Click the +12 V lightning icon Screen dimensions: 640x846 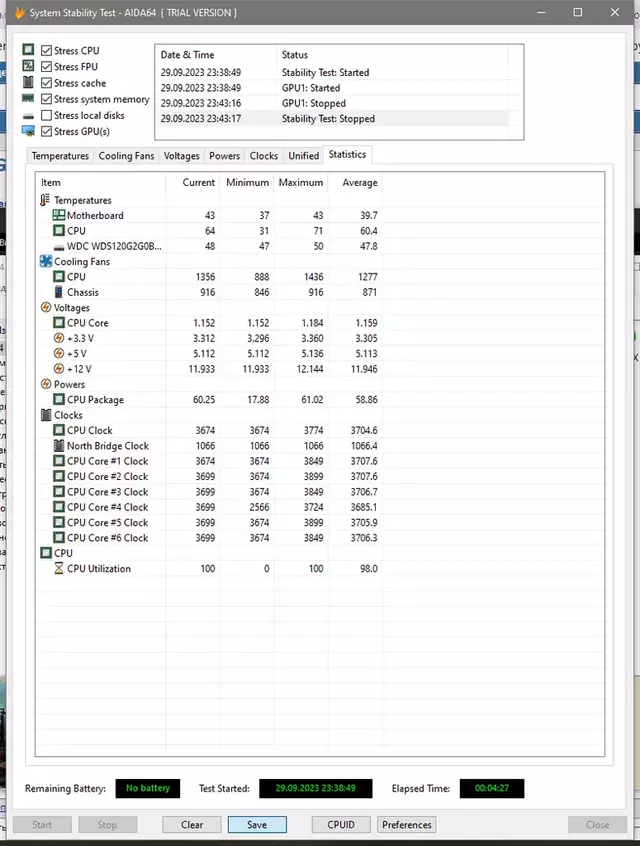pos(59,369)
